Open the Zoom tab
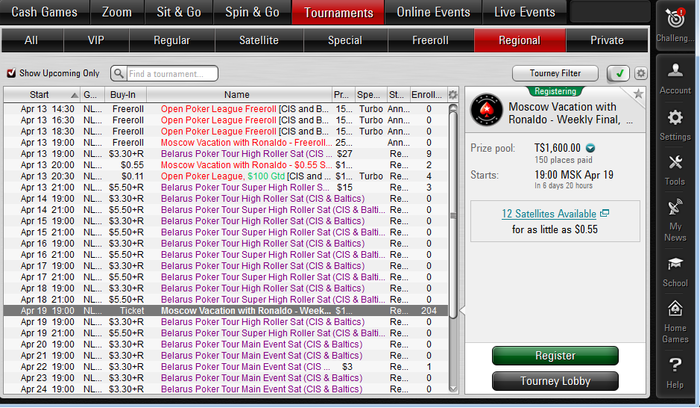700x408 pixels. [117, 12]
